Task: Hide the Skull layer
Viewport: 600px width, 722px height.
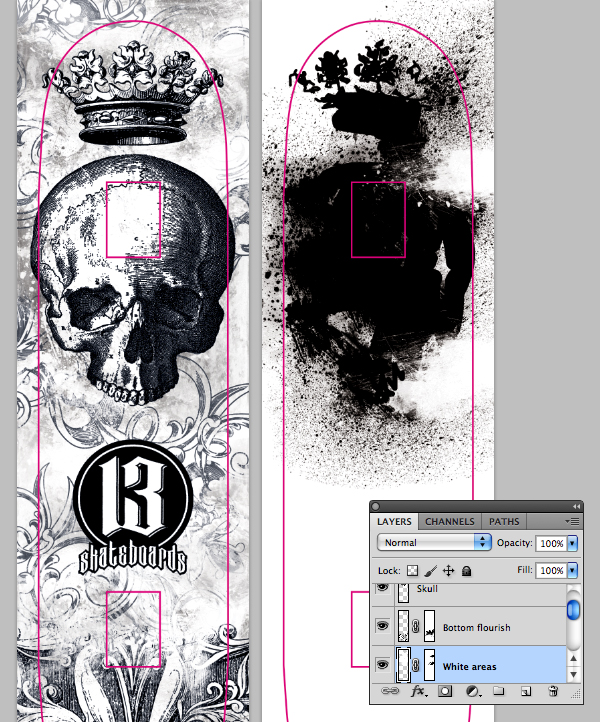Action: (x=382, y=588)
